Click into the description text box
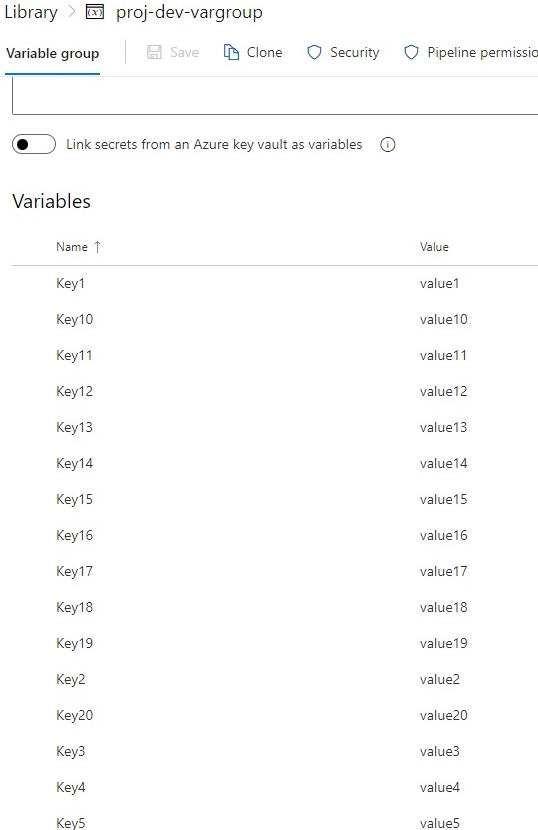 pyautogui.click(x=275, y=96)
